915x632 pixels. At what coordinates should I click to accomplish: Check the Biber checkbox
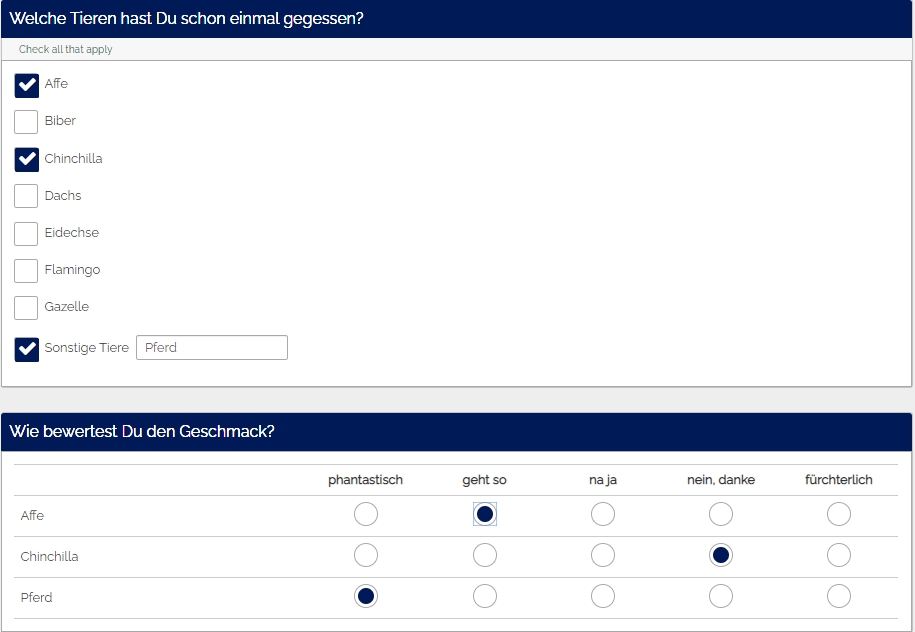point(27,122)
